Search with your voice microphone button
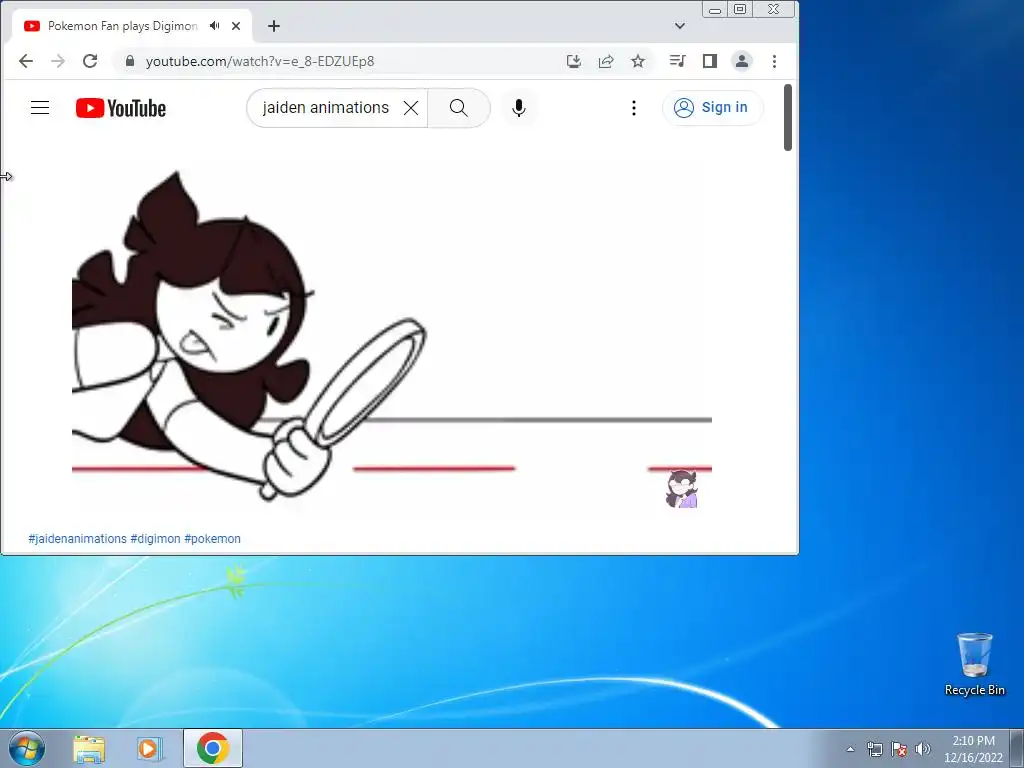This screenshot has height=768, width=1024. [x=519, y=108]
